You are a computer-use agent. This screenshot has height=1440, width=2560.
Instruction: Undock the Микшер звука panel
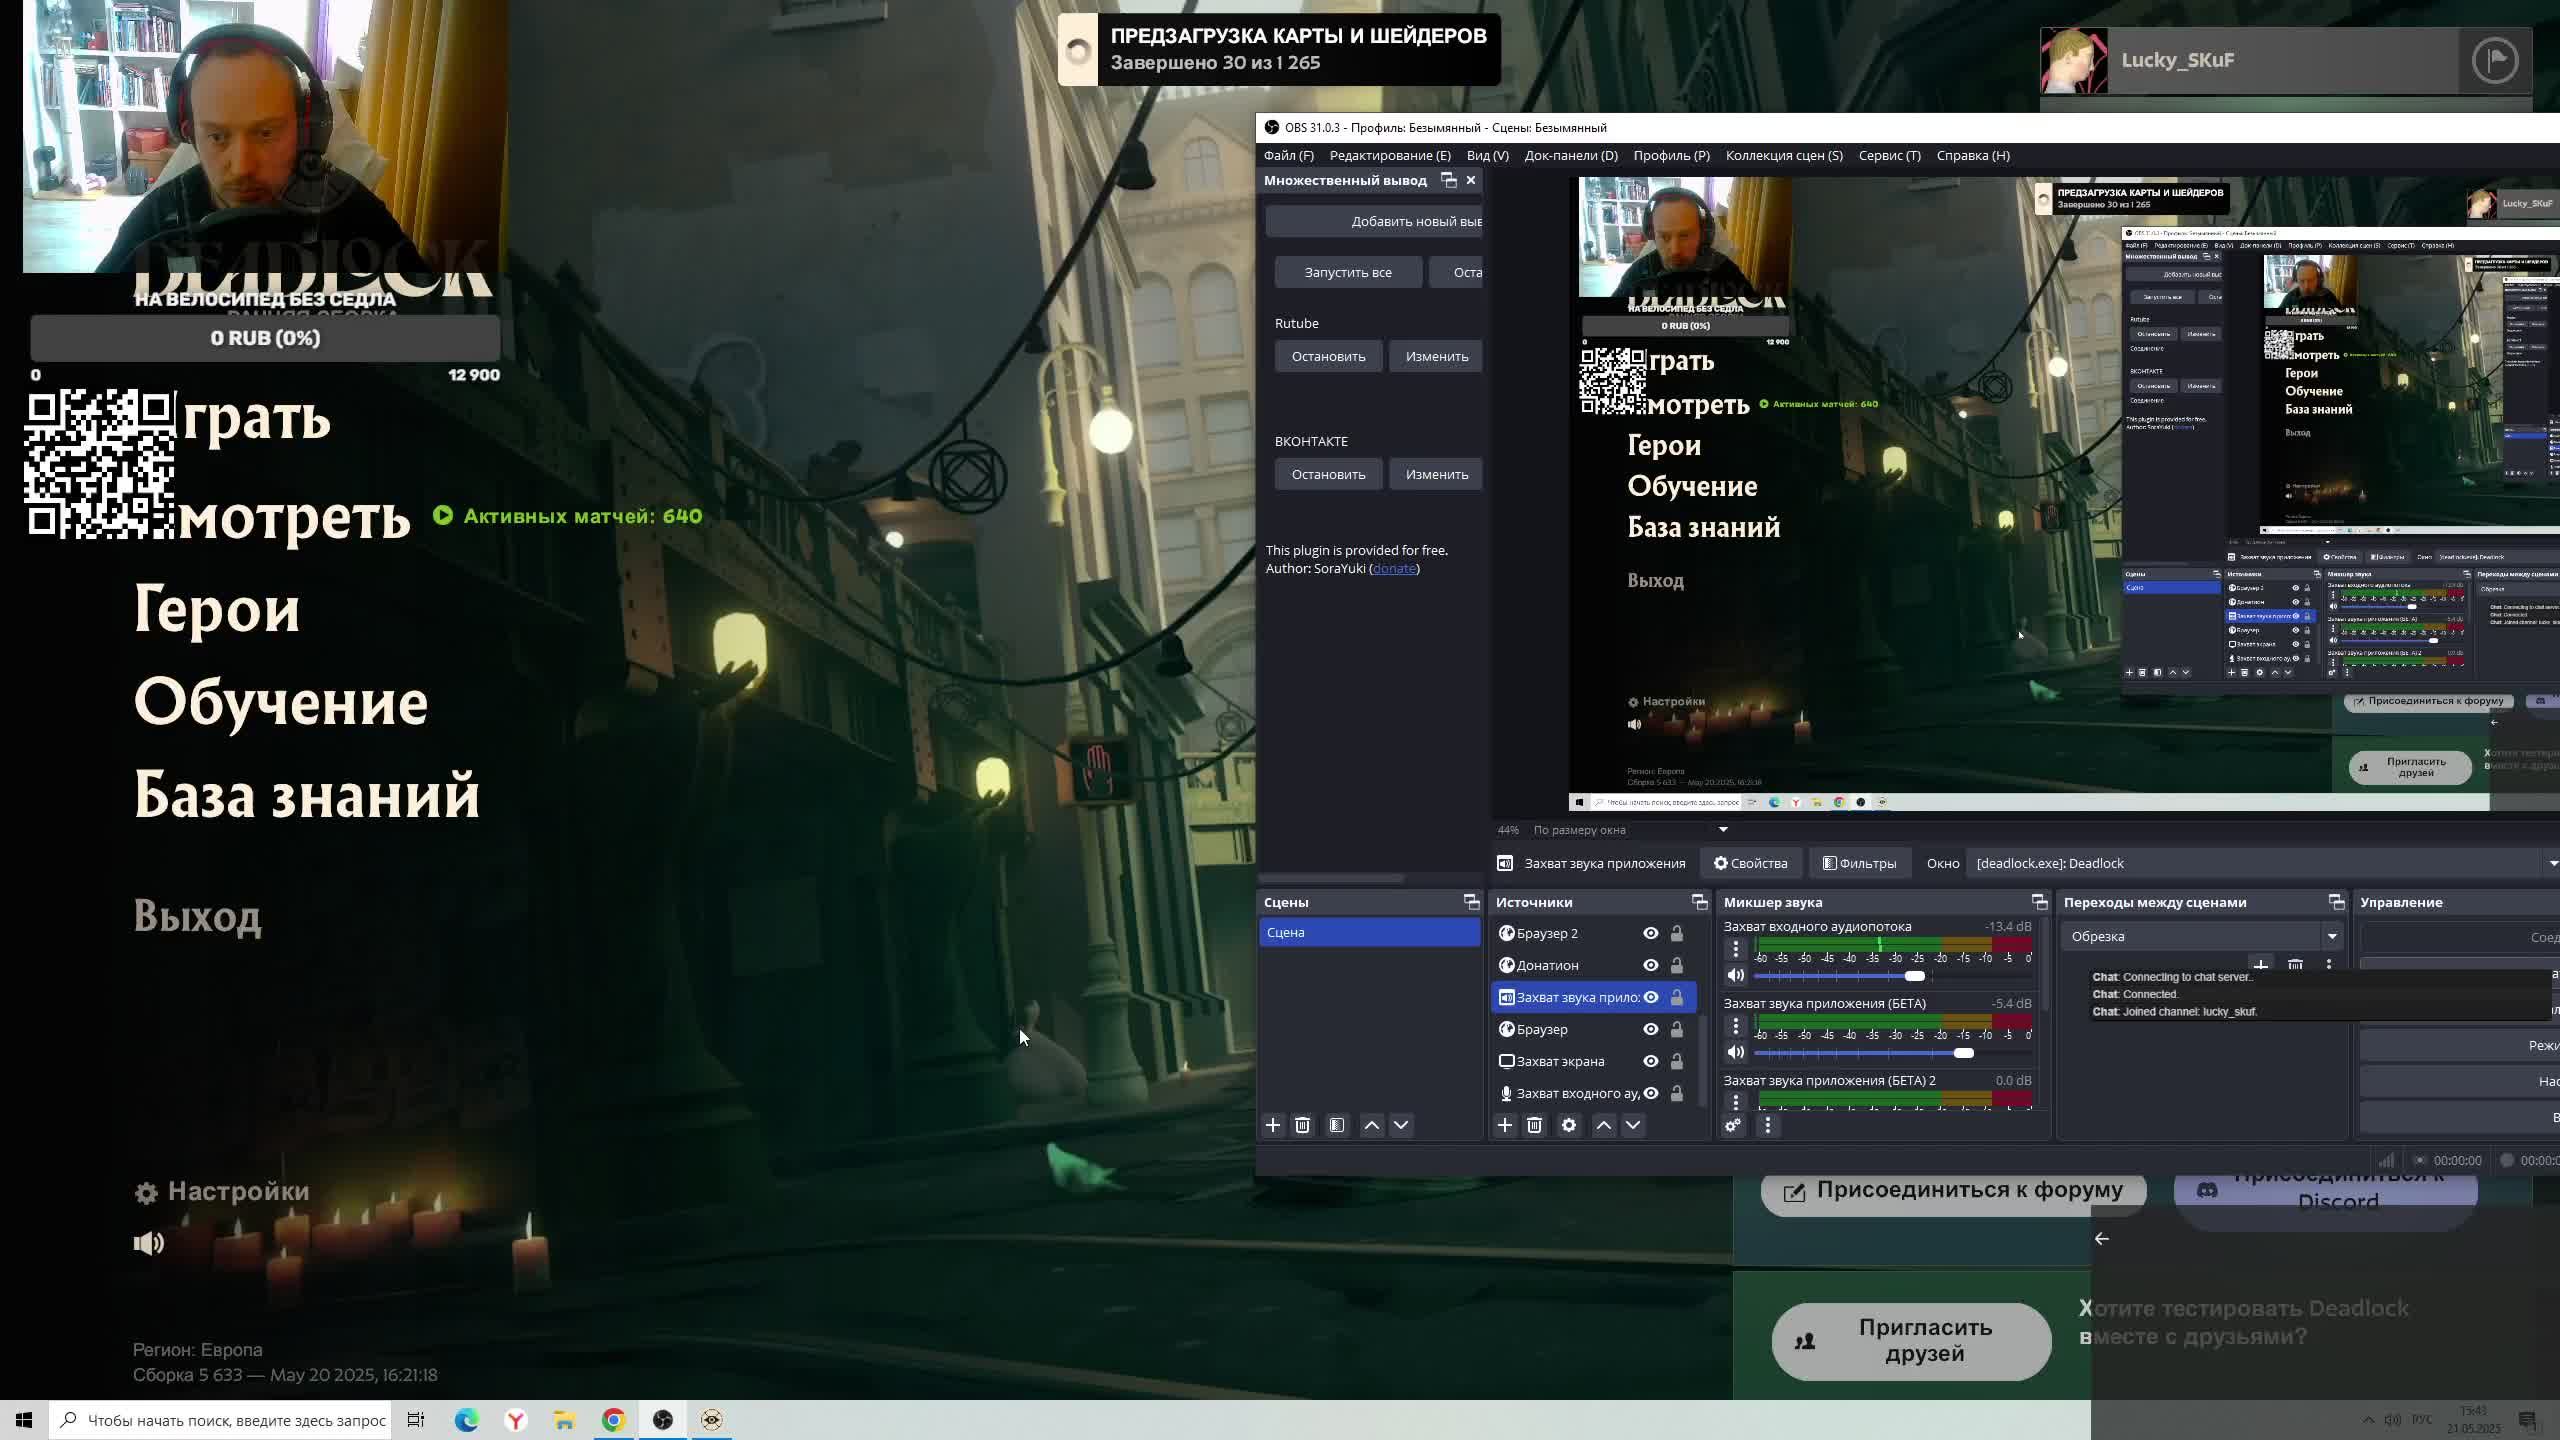point(2039,902)
